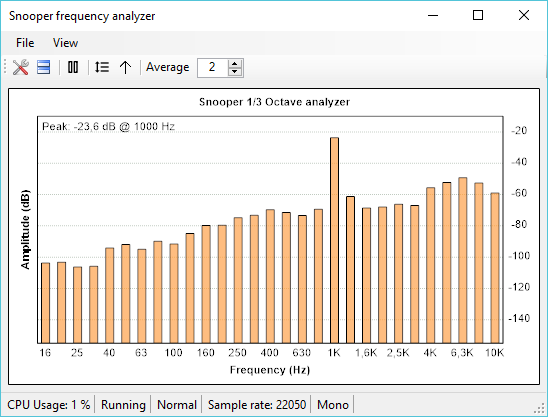Click the Frequency (Hz) axis label
Image resolution: width=548 pixels, height=417 pixels.
pyautogui.click(x=270, y=370)
